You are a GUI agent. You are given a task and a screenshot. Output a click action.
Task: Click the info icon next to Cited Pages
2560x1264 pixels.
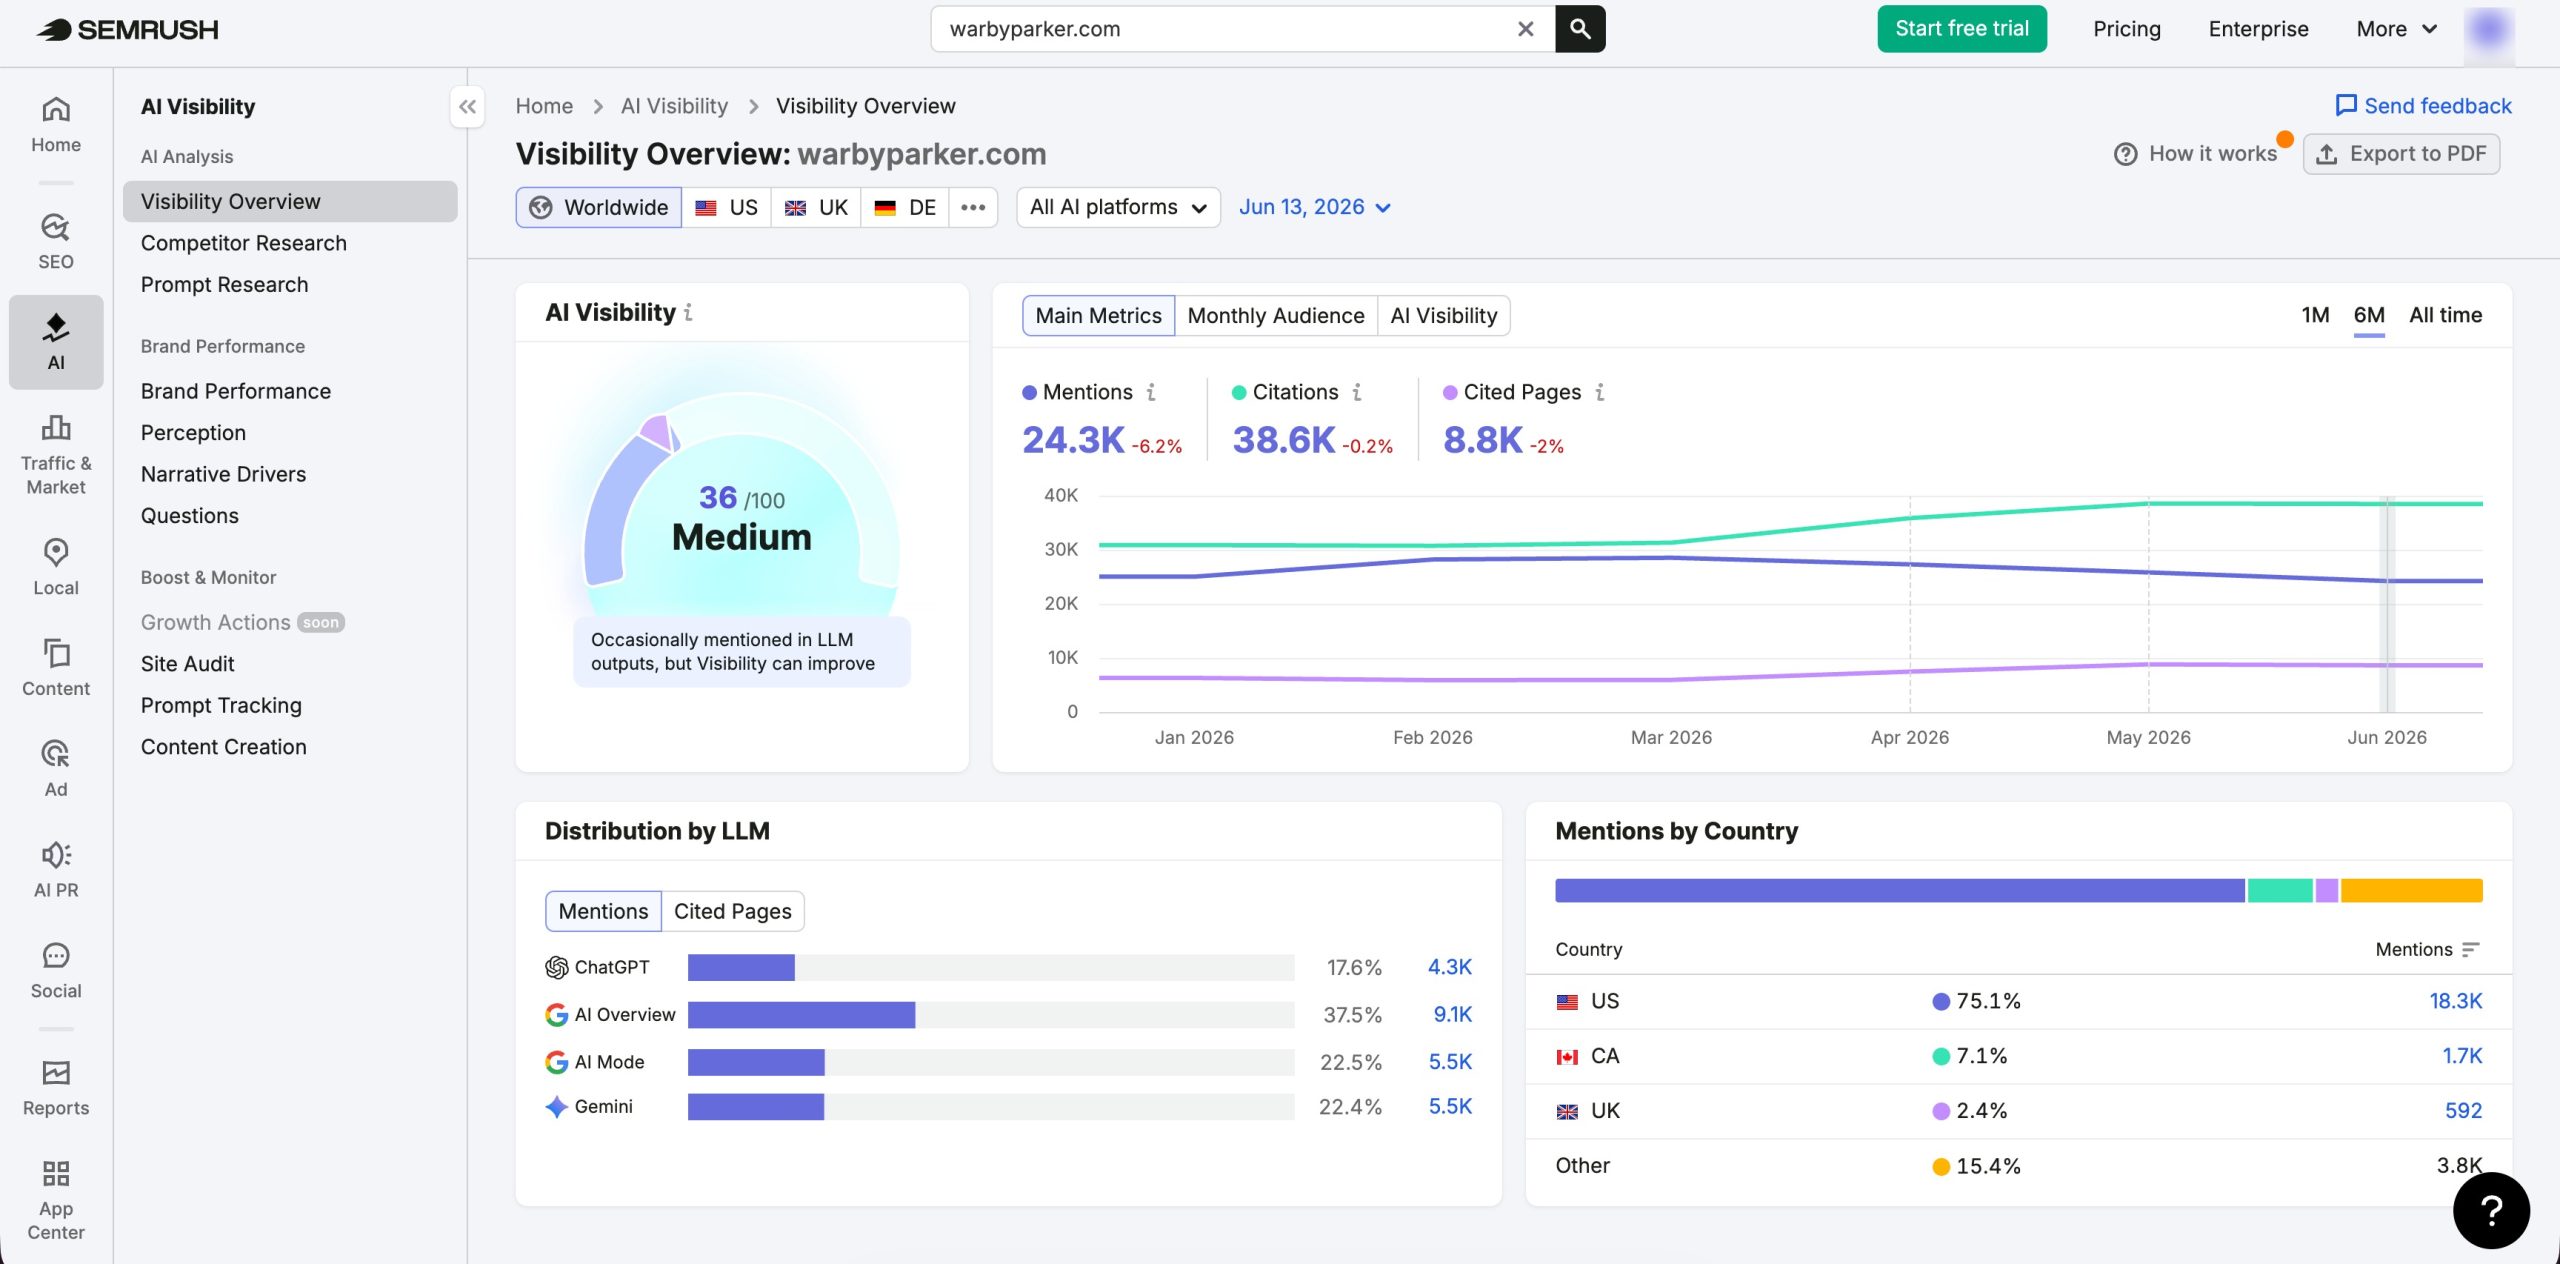click(1600, 392)
